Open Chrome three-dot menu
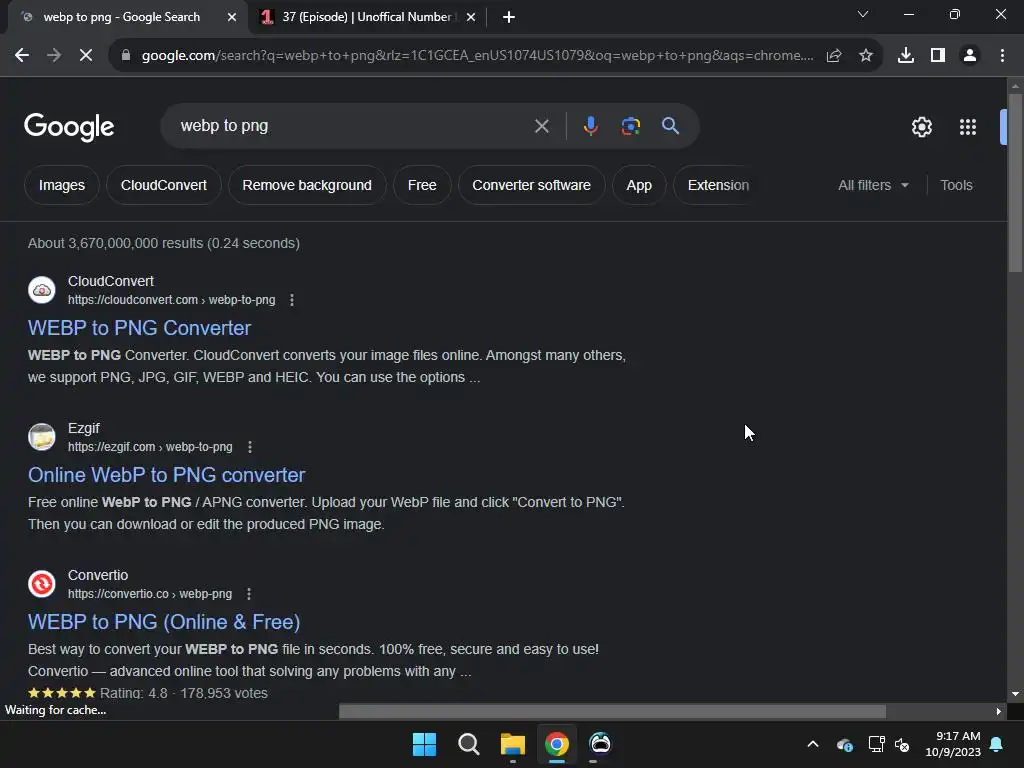This screenshot has width=1024, height=768. (1002, 56)
